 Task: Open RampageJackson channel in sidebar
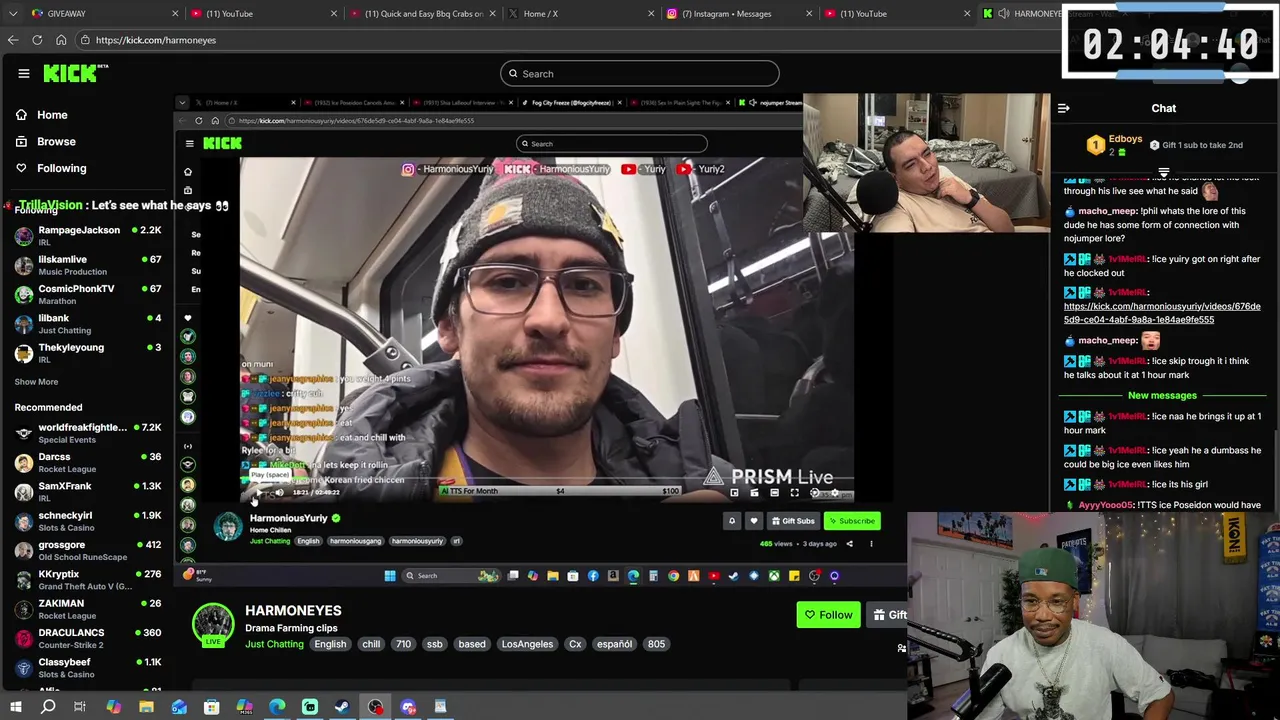88,236
